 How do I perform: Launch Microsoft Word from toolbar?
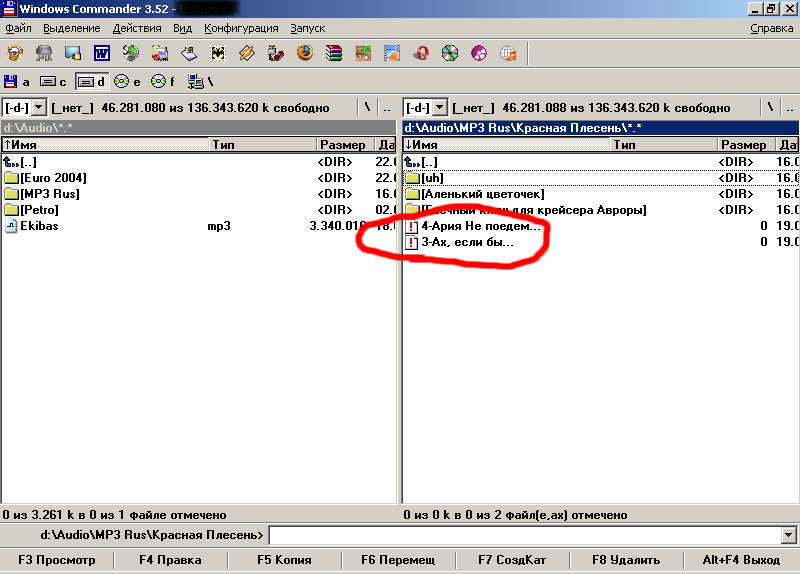pos(102,53)
